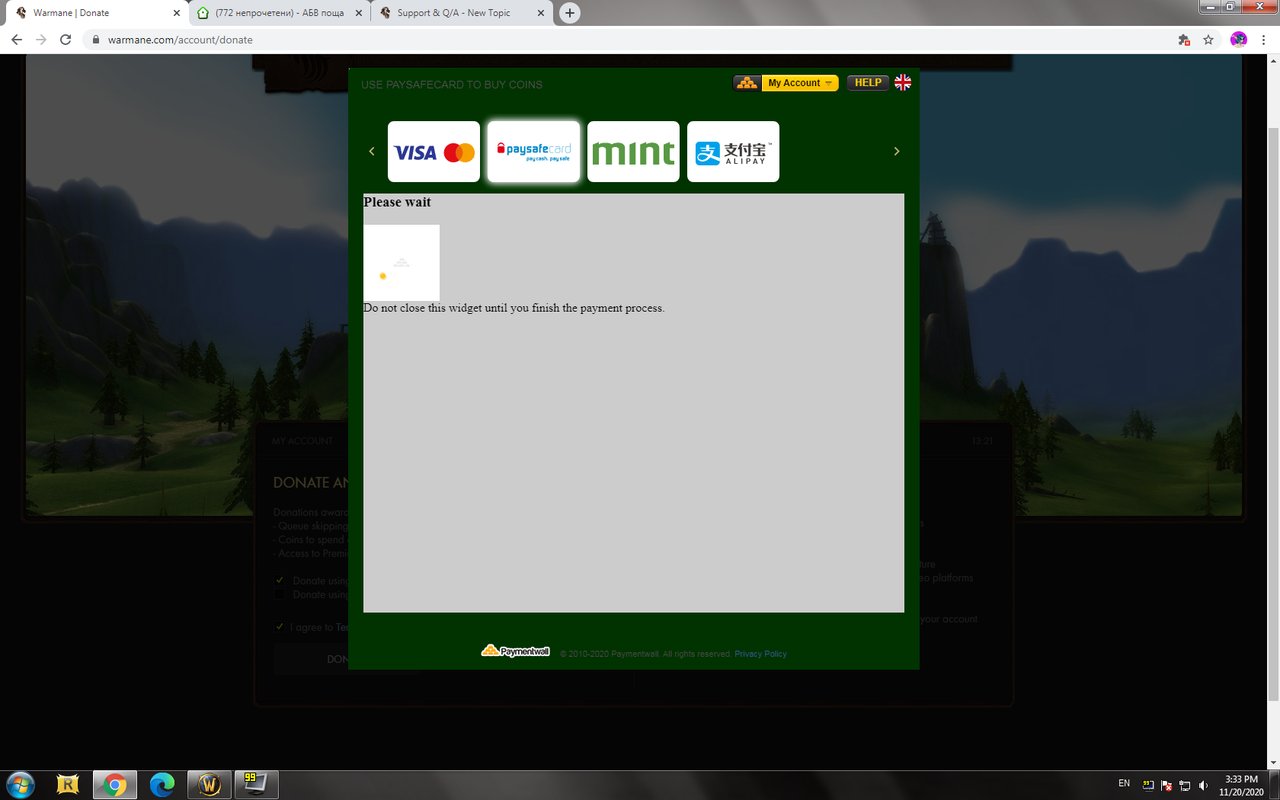The width and height of the screenshot is (1280, 800).
Task: Reload the current page
Action: pos(66,40)
